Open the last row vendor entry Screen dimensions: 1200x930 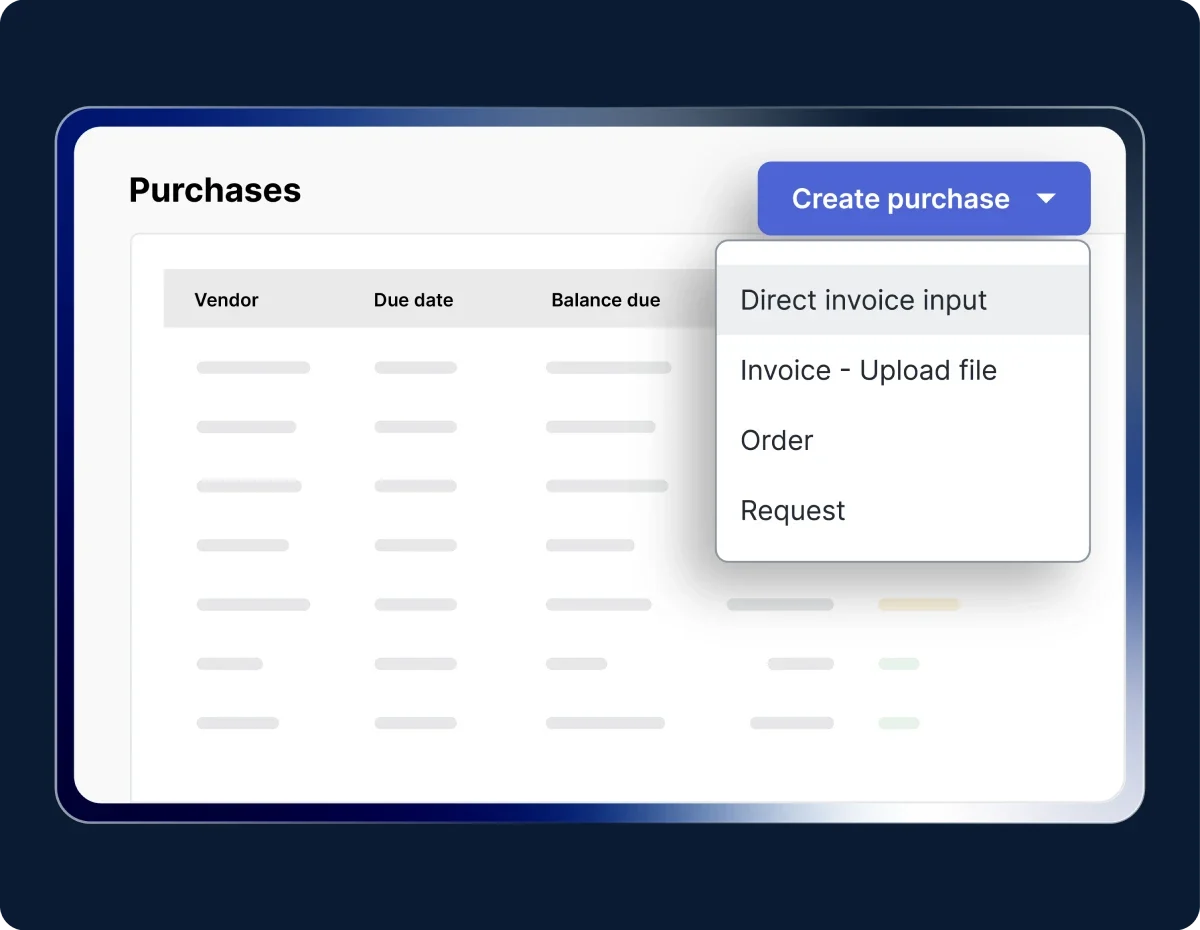(x=237, y=723)
